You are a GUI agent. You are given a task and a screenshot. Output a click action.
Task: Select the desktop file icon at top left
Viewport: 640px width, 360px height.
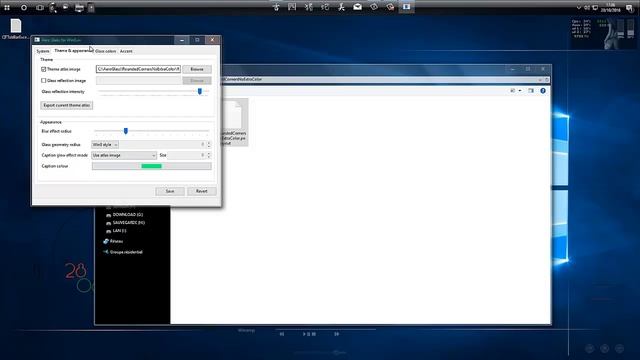[16, 29]
